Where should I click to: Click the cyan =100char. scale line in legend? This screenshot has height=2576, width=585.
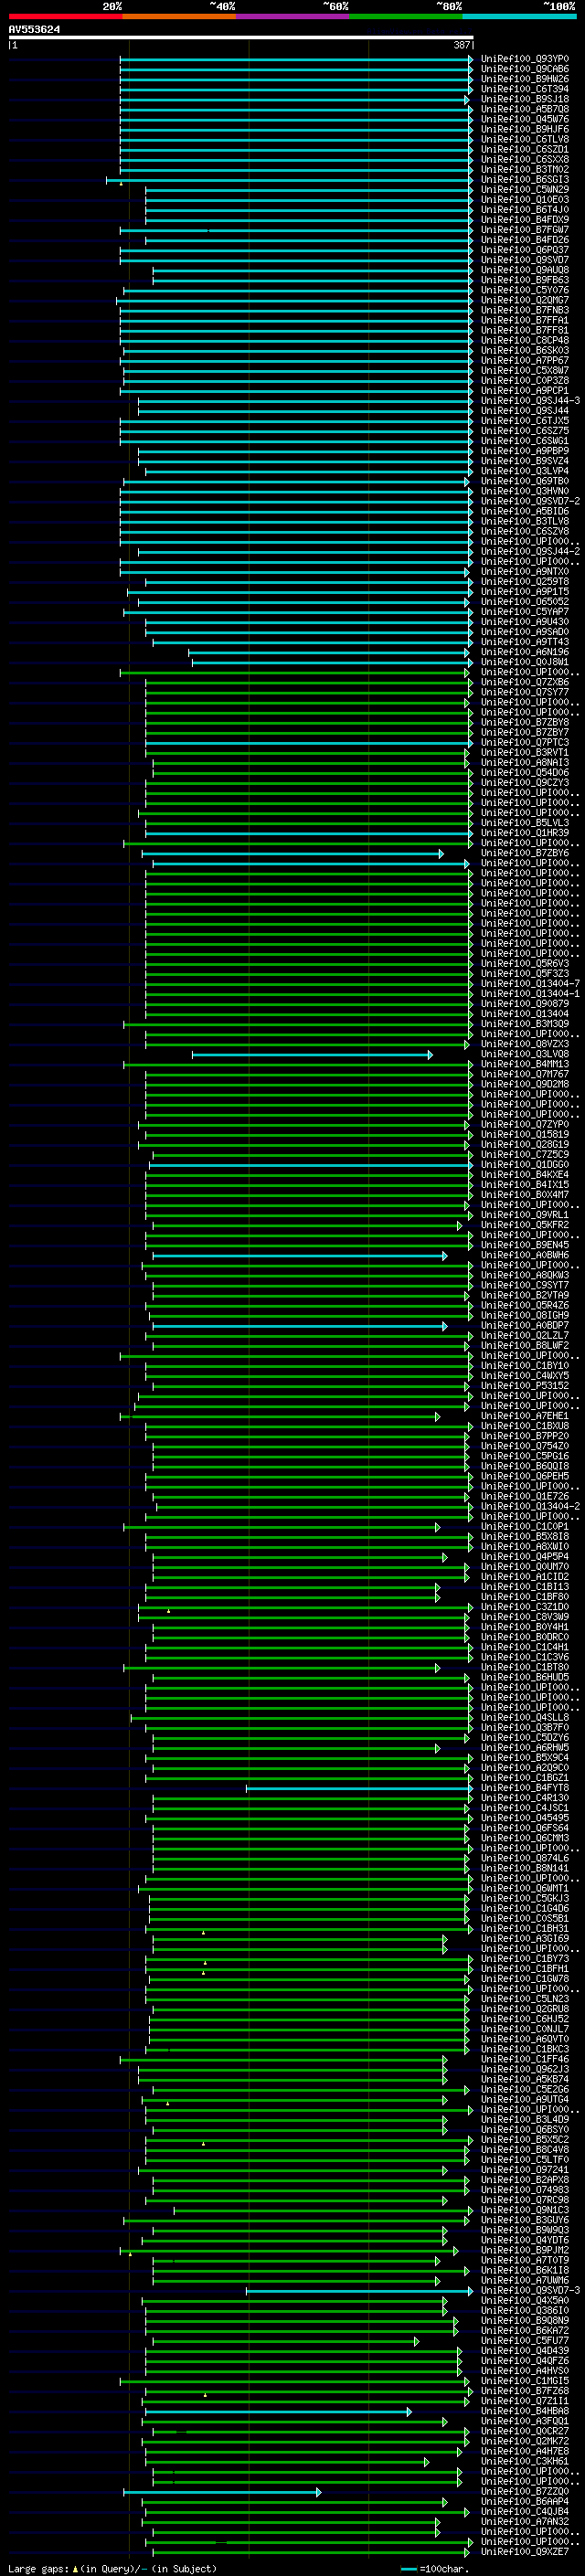(x=408, y=2568)
